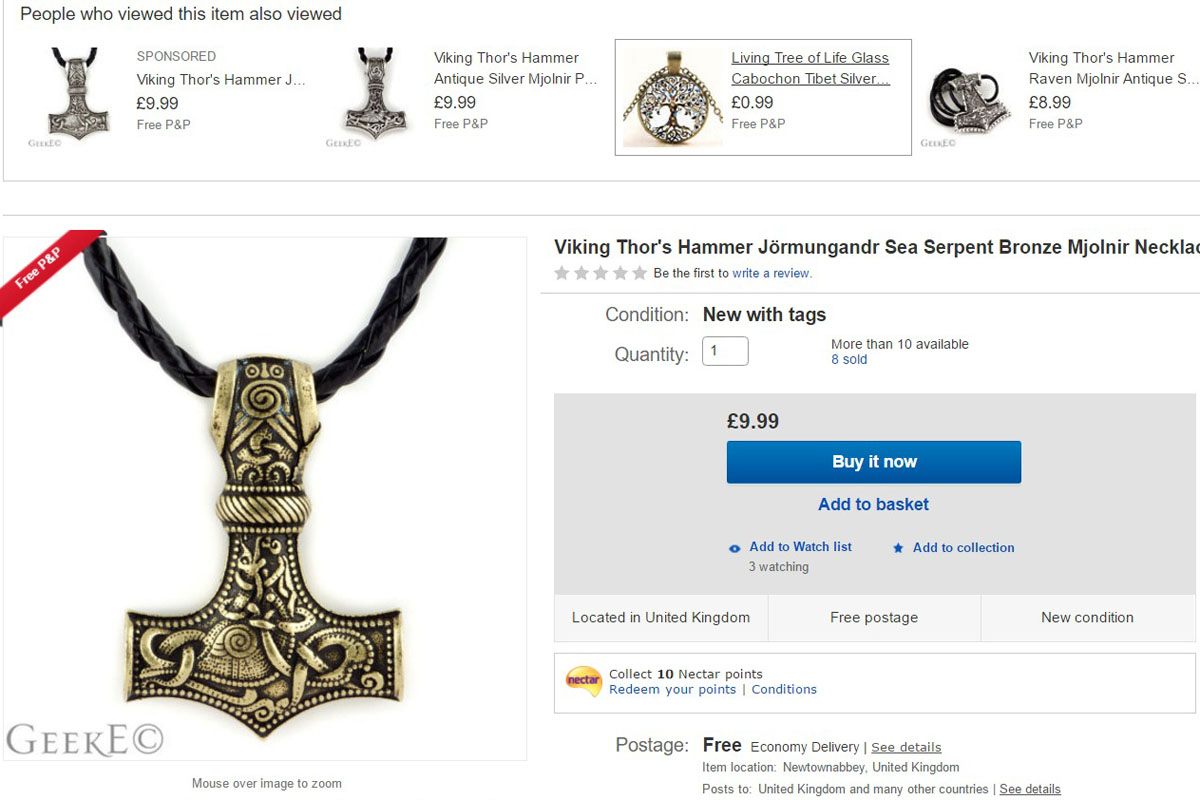Open the Living Tree of Life listing title
This screenshot has height=800, width=1200.
click(x=810, y=67)
